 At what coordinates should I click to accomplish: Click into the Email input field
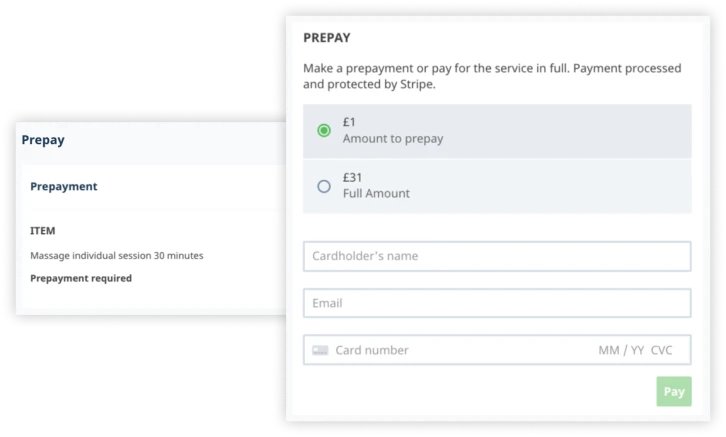pyautogui.click(x=497, y=303)
